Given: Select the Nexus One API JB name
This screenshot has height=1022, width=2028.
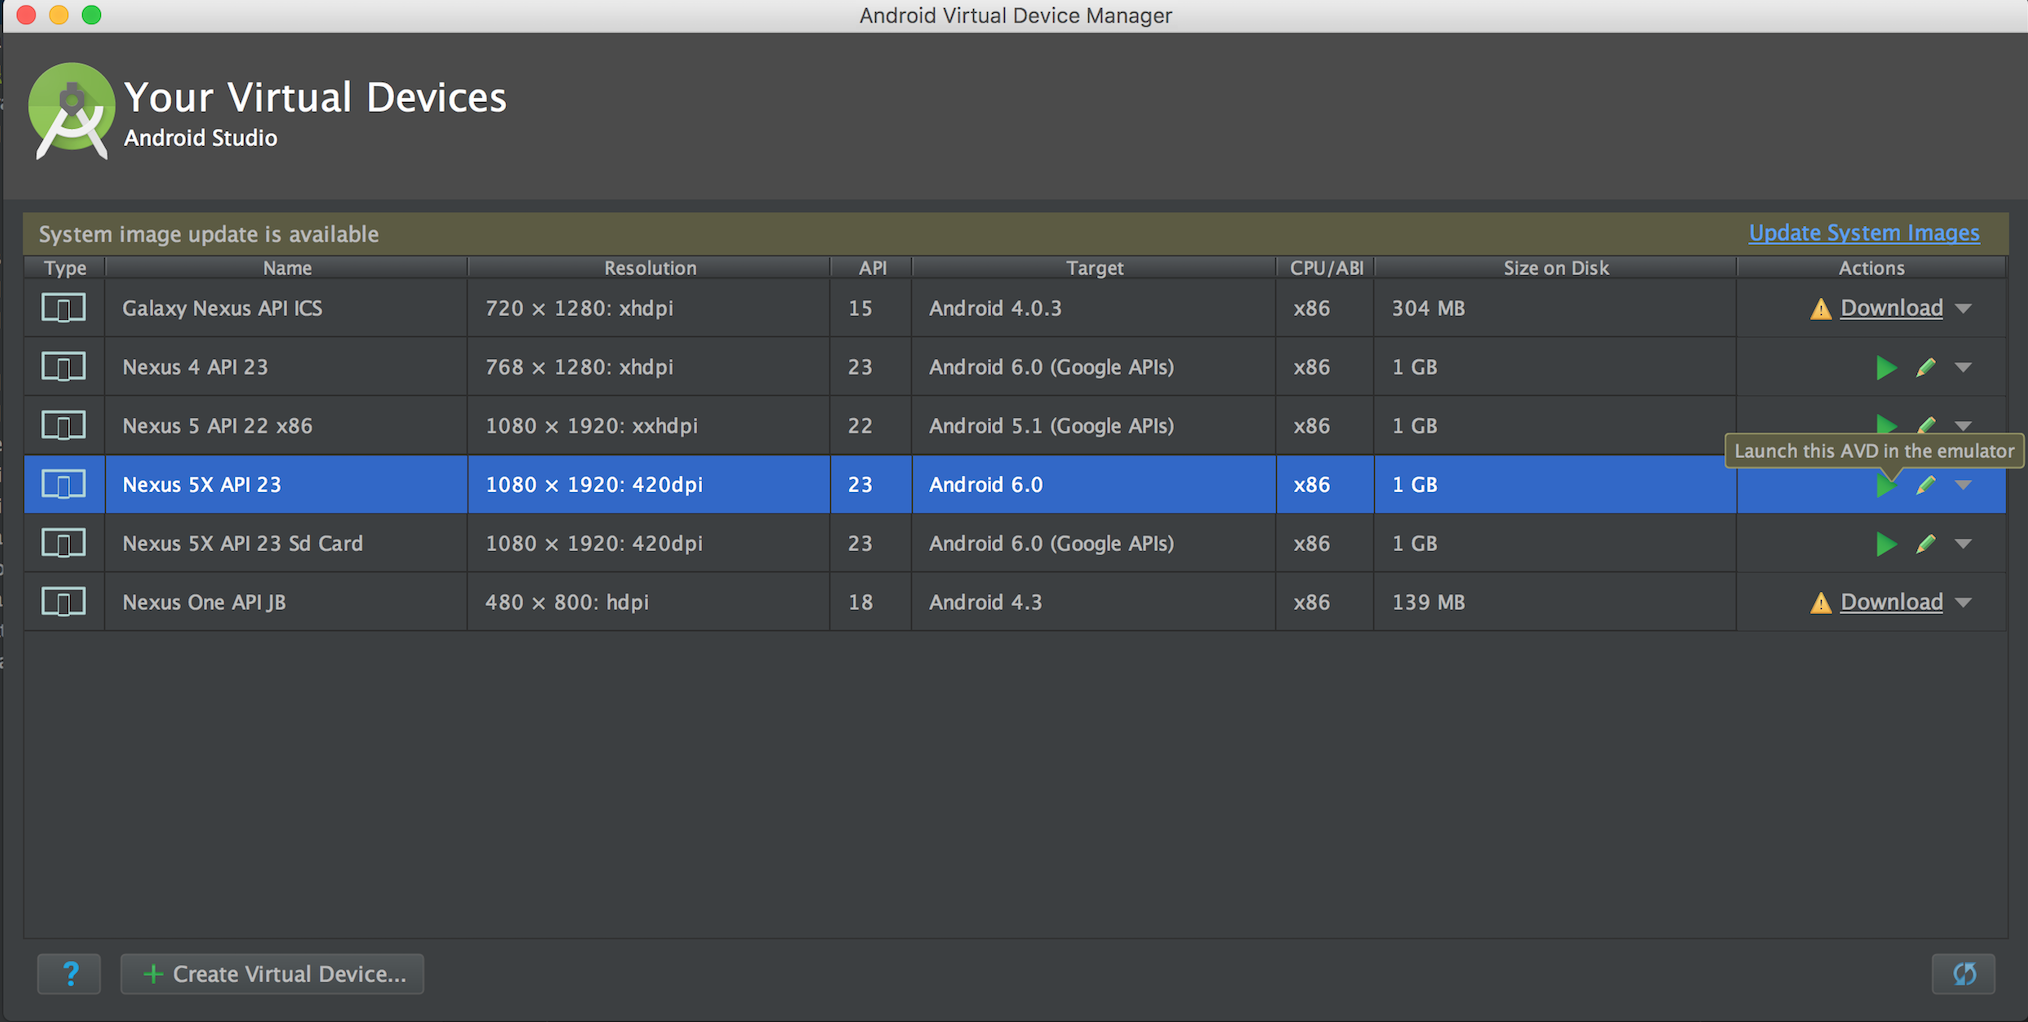Looking at the screenshot, I should [204, 602].
